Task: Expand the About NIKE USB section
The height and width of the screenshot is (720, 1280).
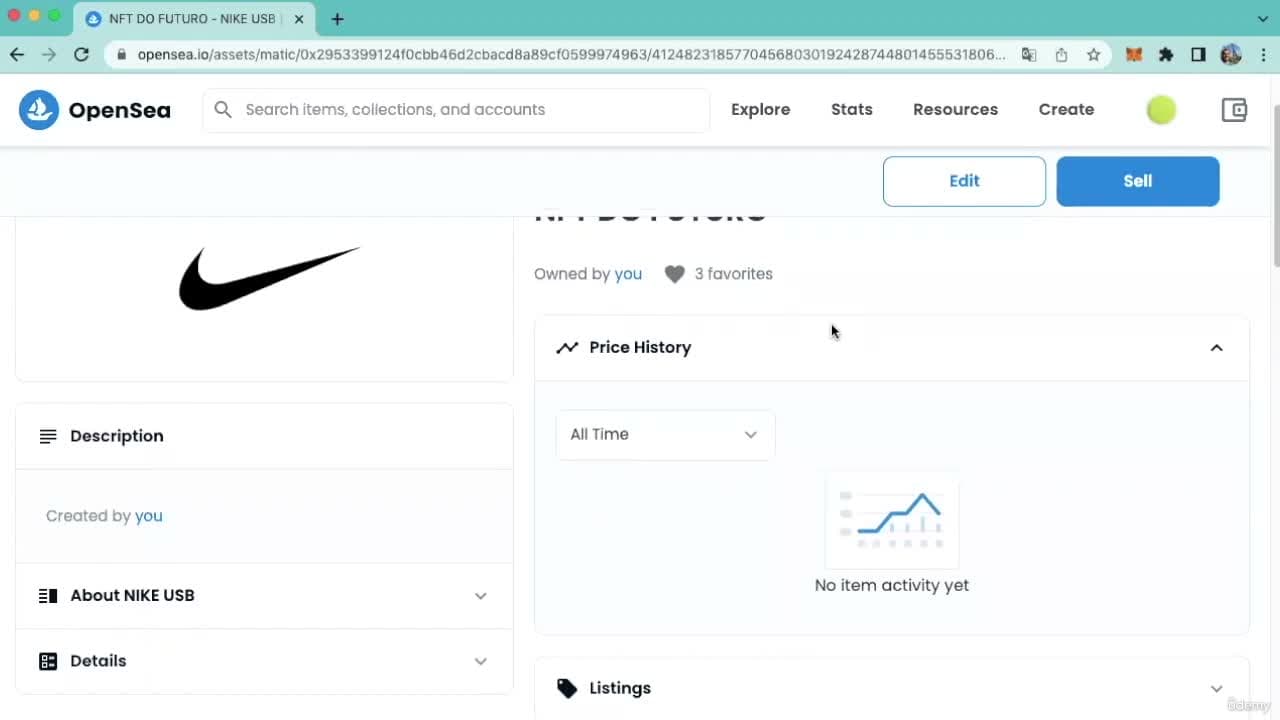Action: [480, 596]
